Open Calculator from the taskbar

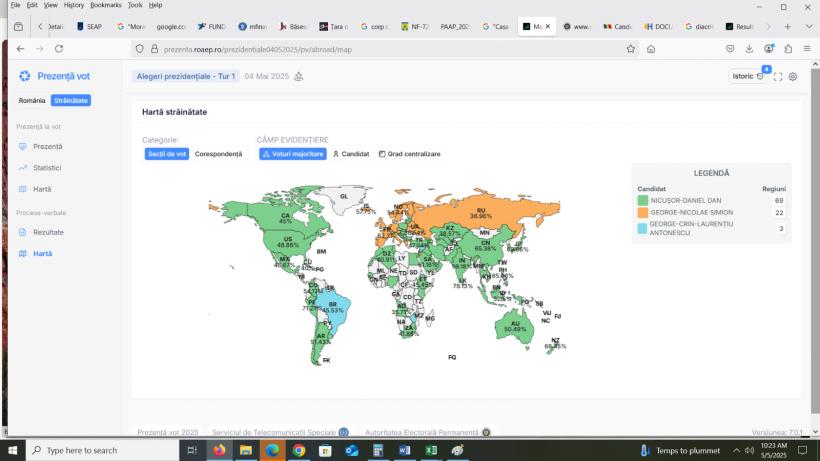pos(378,450)
